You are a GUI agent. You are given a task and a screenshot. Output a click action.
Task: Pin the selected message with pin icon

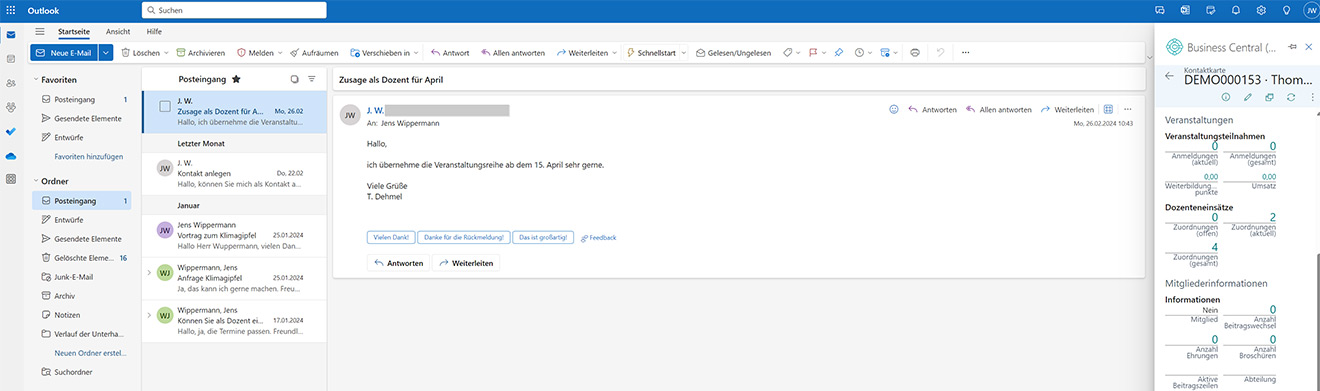pos(838,52)
